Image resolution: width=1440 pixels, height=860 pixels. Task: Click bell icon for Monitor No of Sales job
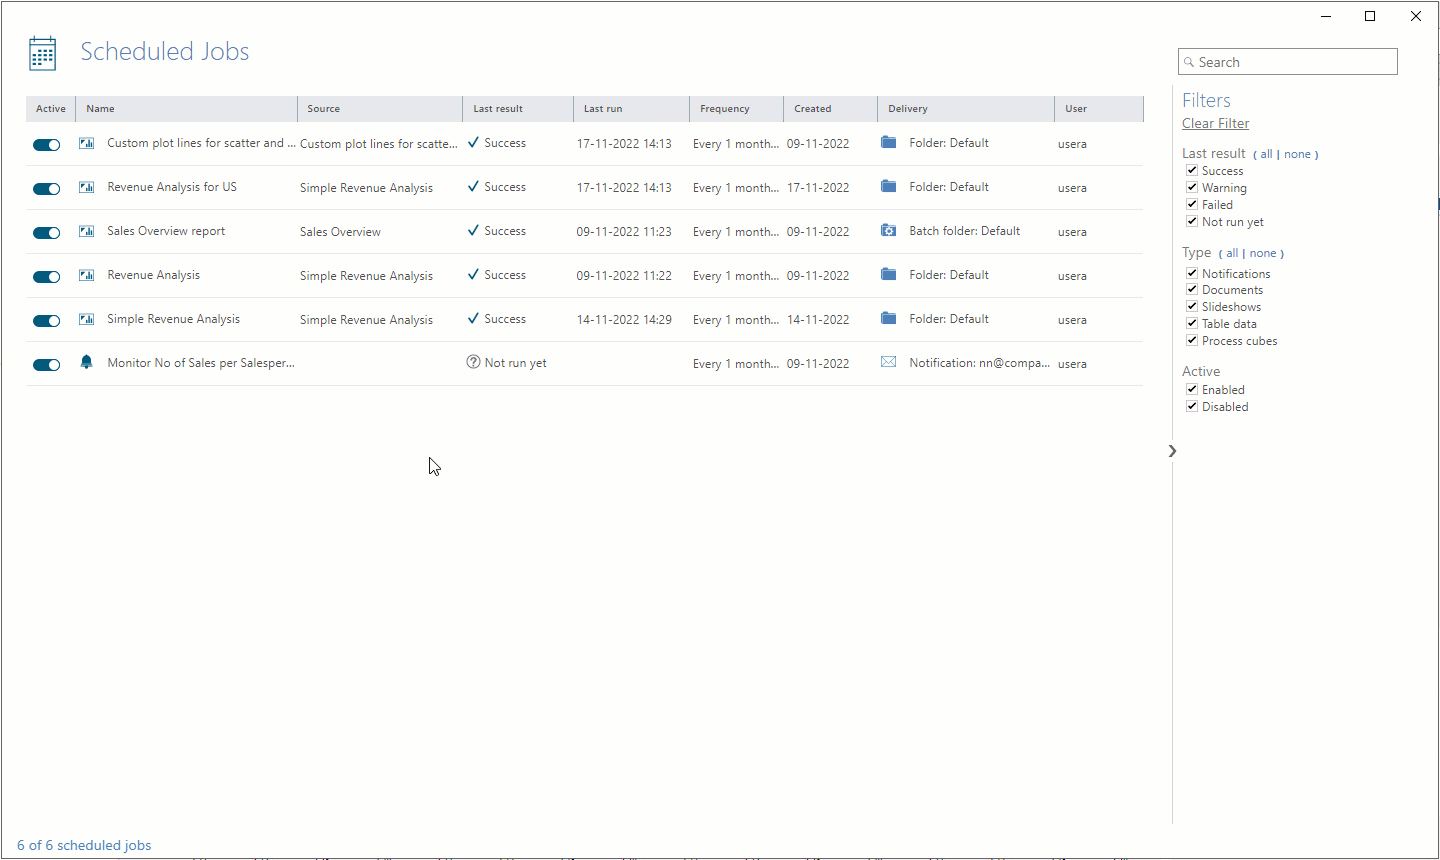87,362
